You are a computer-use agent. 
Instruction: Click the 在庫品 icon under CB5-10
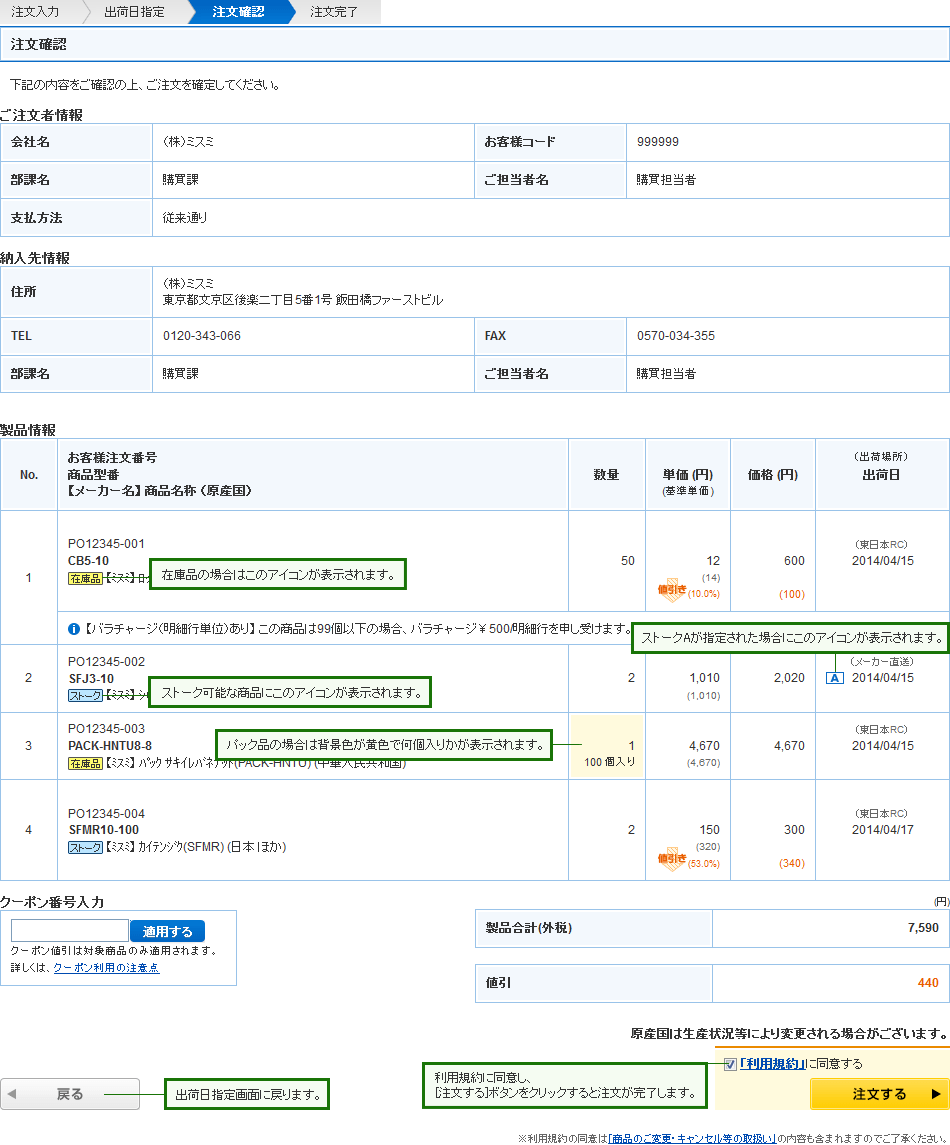(85, 578)
